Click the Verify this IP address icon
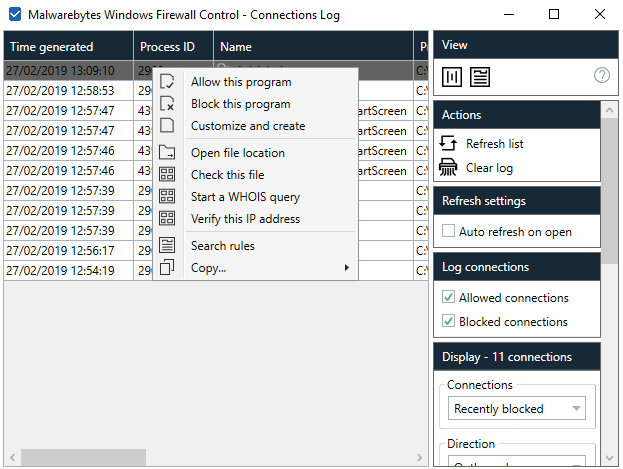This screenshot has height=469, width=623. pos(167,218)
